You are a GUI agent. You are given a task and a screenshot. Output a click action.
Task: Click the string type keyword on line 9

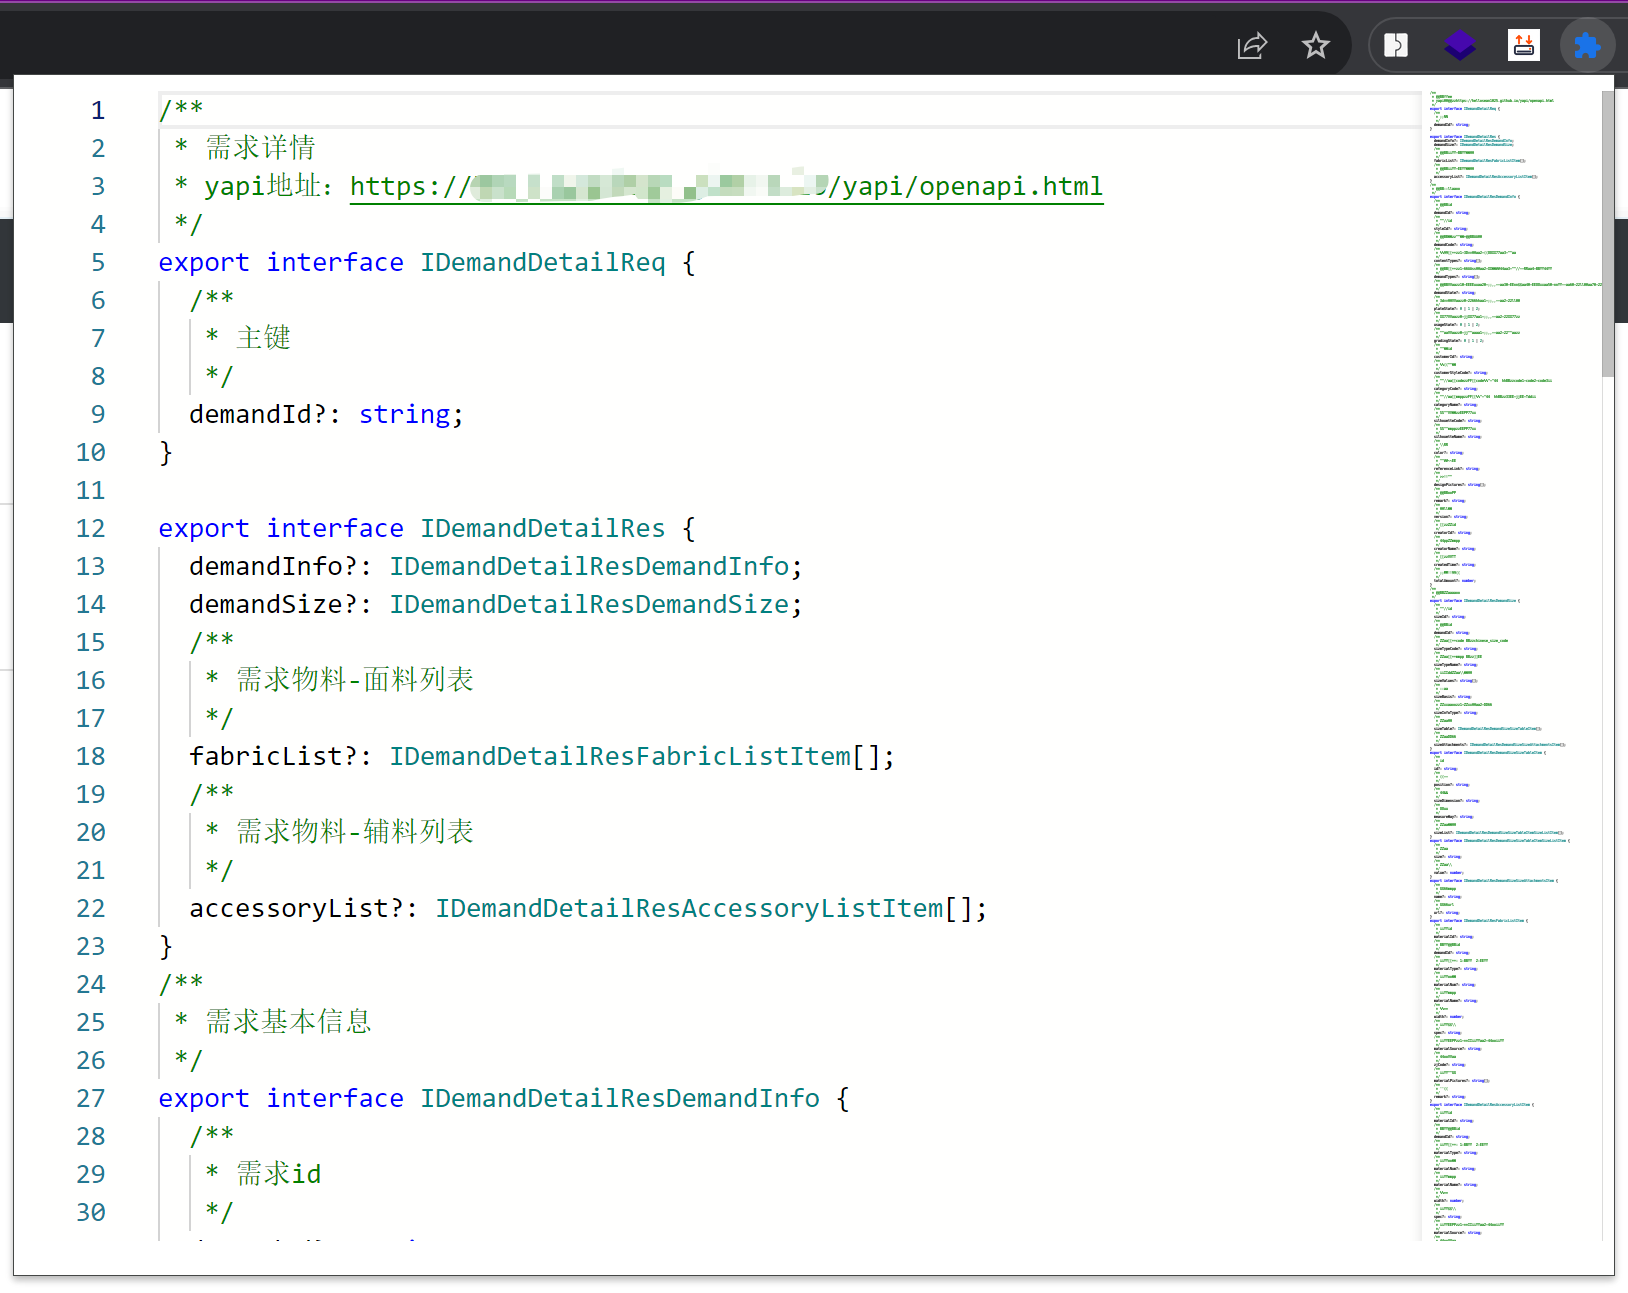click(404, 414)
